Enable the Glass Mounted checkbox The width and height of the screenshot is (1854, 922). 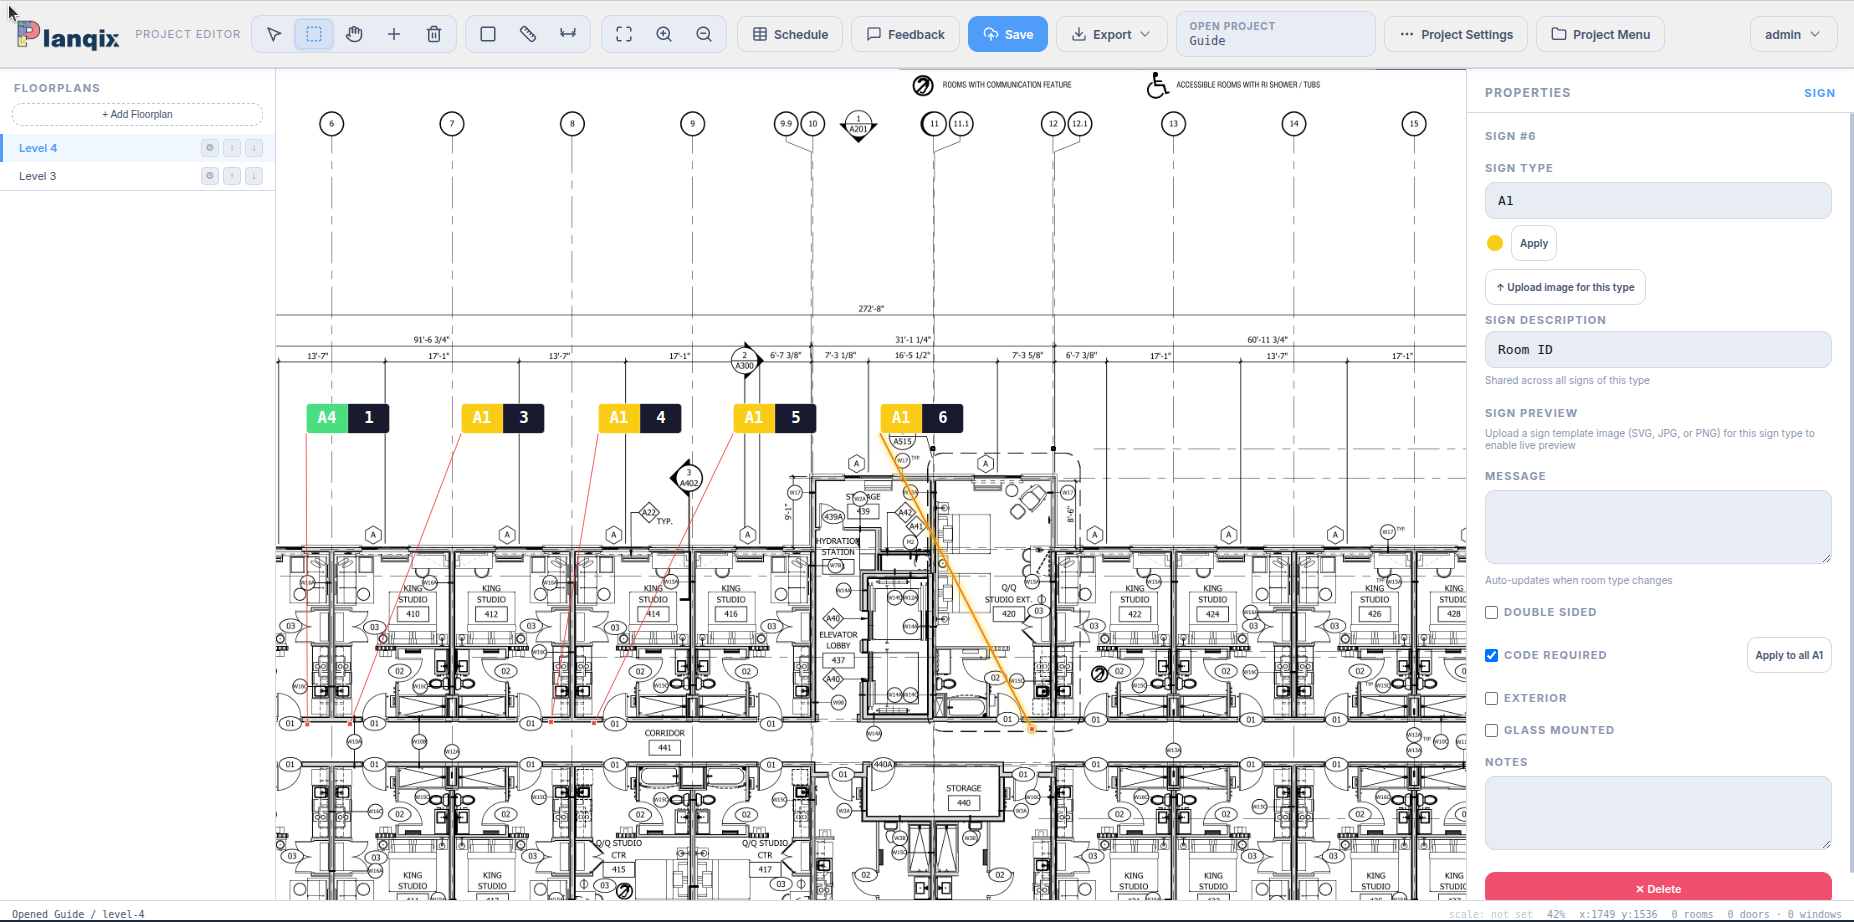[x=1491, y=730]
